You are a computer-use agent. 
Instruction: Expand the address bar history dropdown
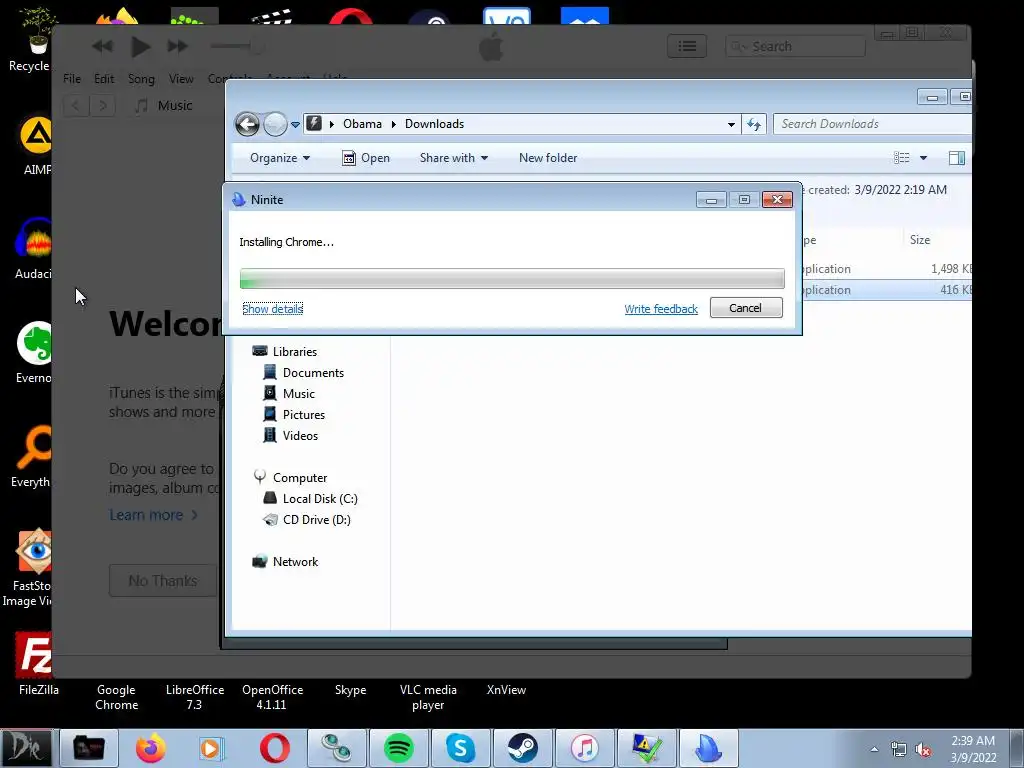pos(731,124)
